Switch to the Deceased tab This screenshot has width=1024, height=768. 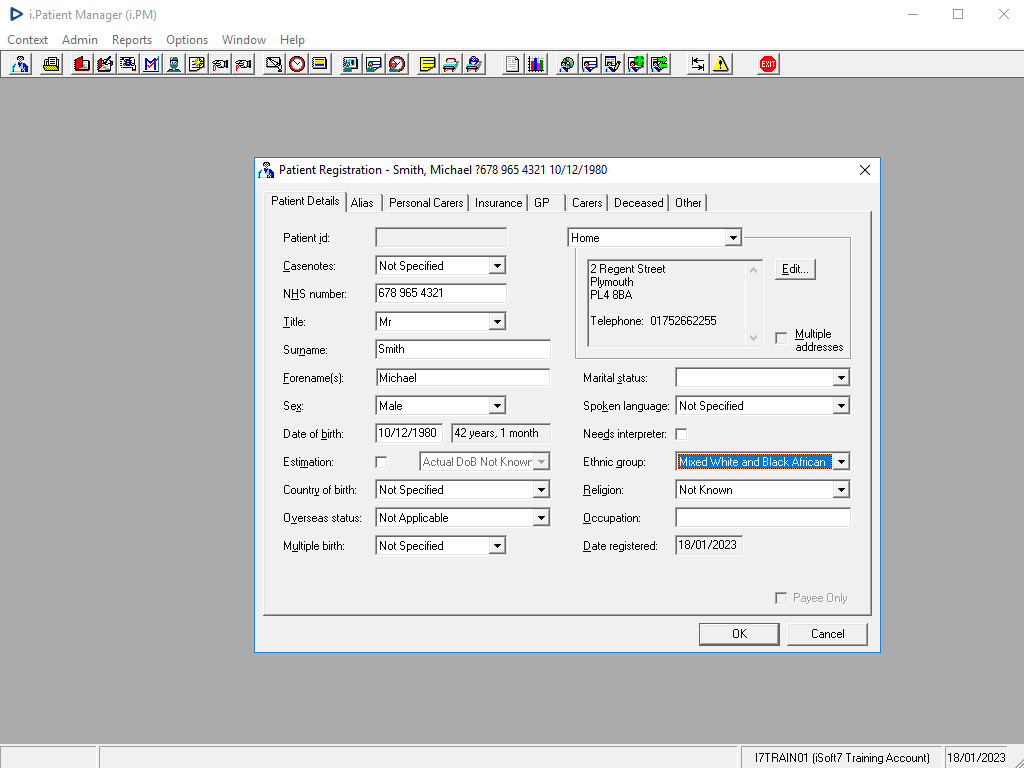click(639, 203)
